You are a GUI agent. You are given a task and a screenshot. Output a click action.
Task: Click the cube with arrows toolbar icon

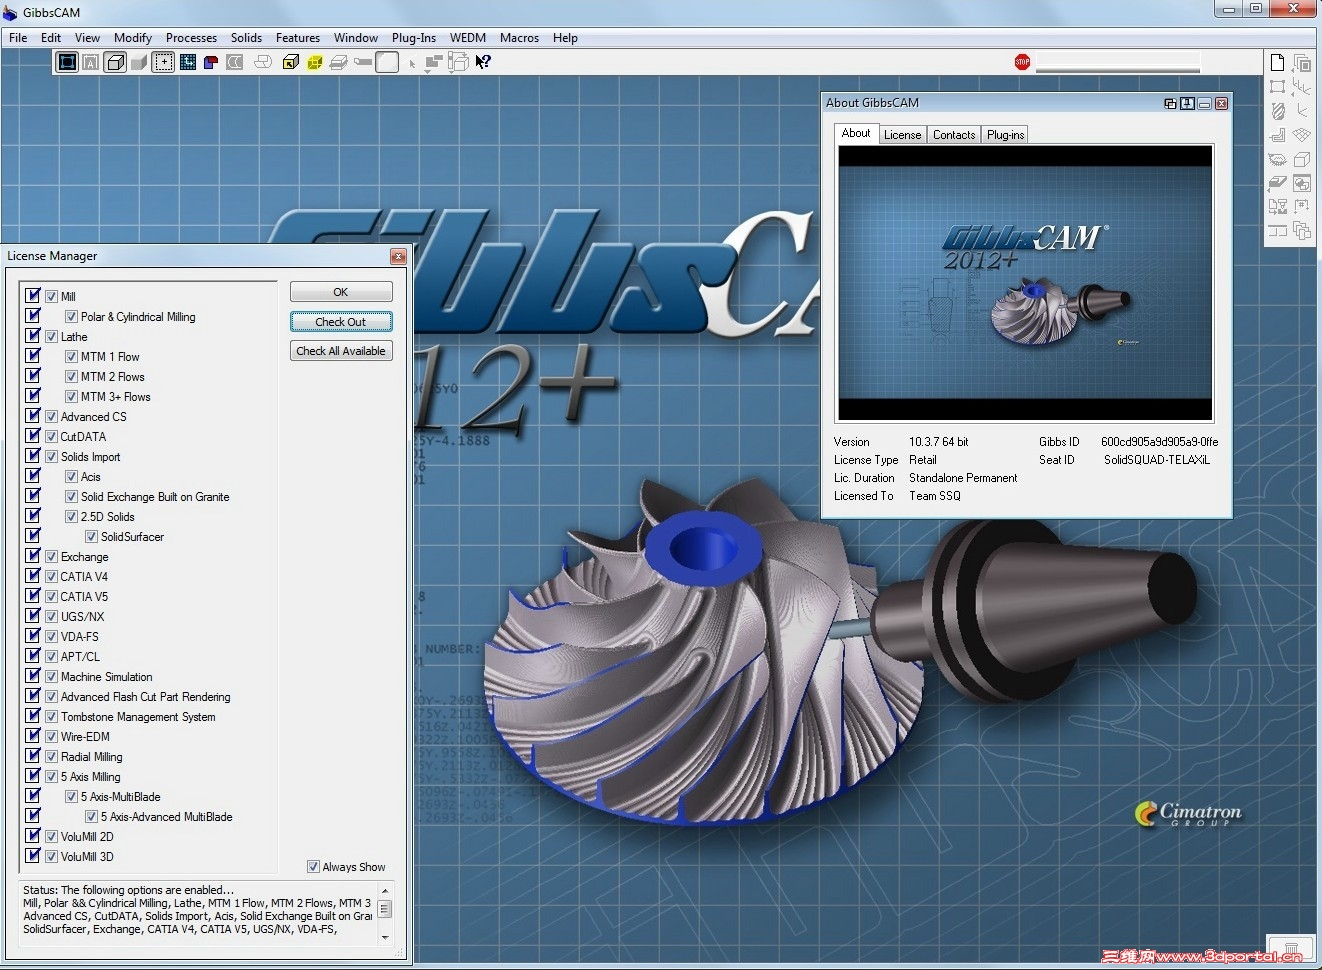[x=458, y=62]
